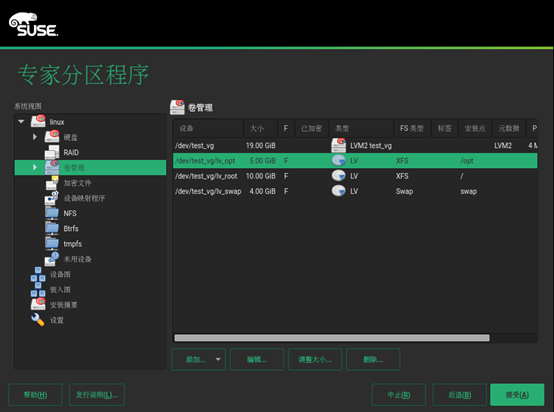The width and height of the screenshot is (554, 412).
Task: Click the SUSE chameleon logo
Action: pyautogui.click(x=33, y=24)
